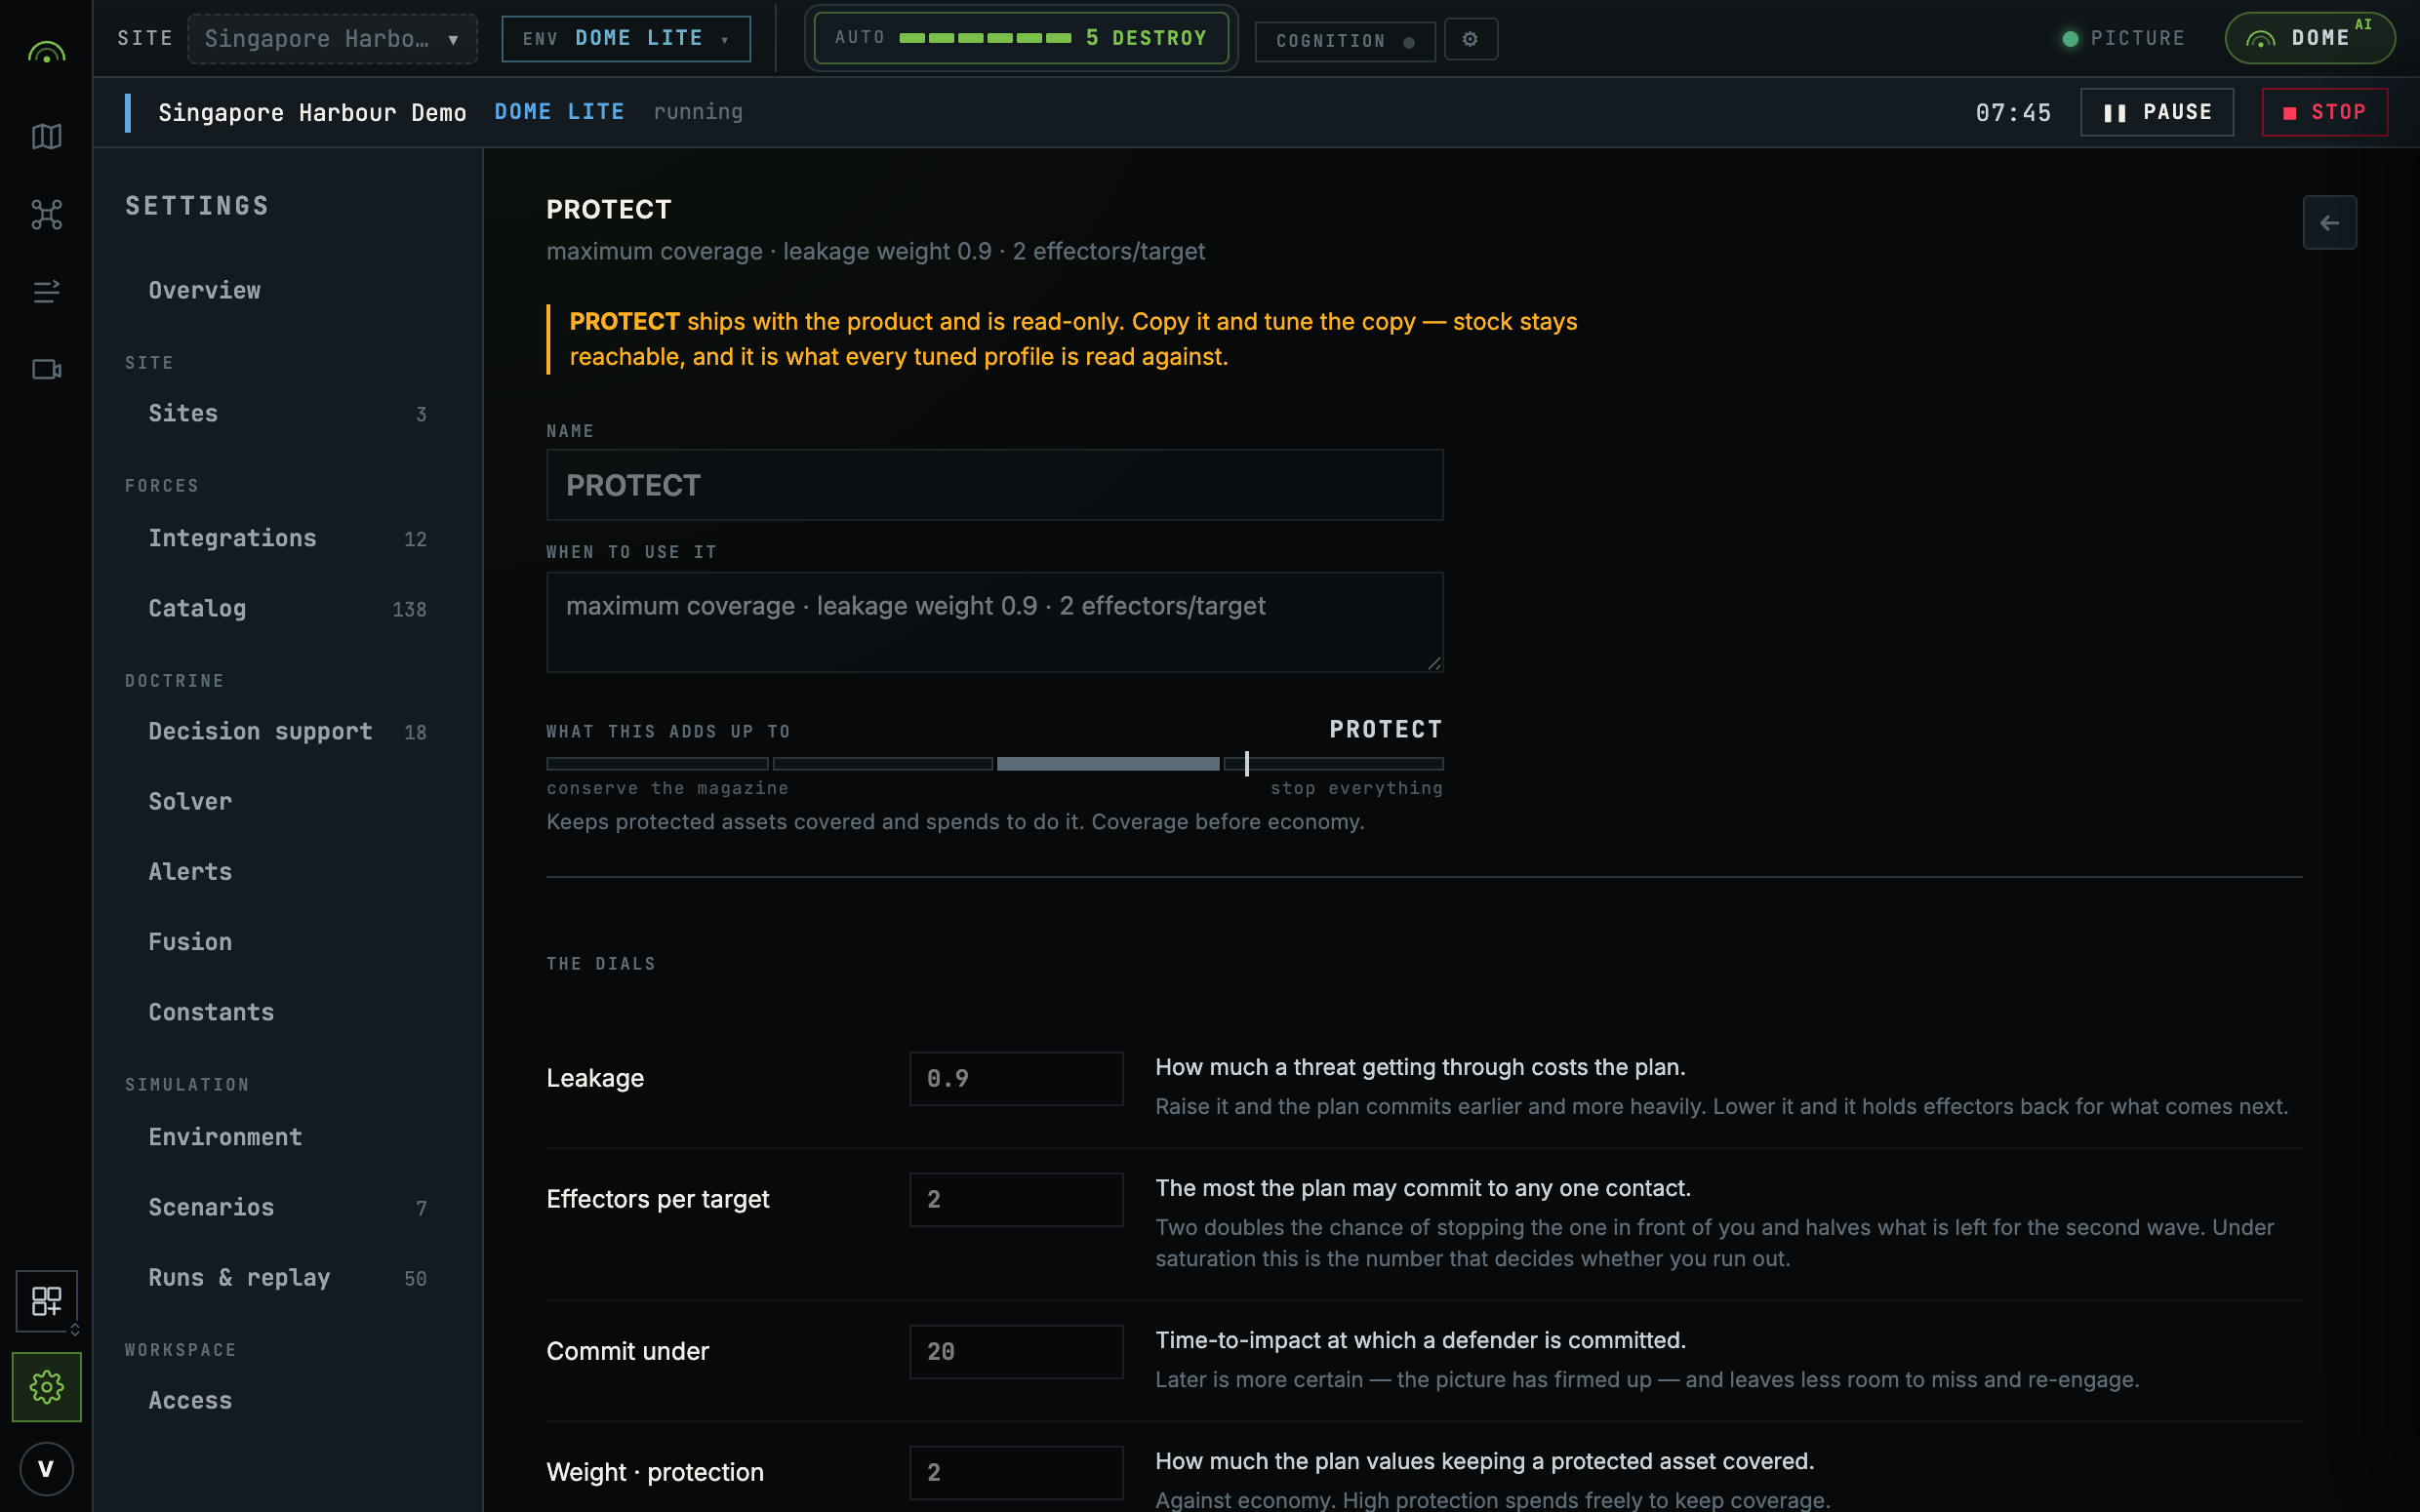Open the Runs & replay page
The height and width of the screenshot is (1512, 2420).
click(x=287, y=1277)
